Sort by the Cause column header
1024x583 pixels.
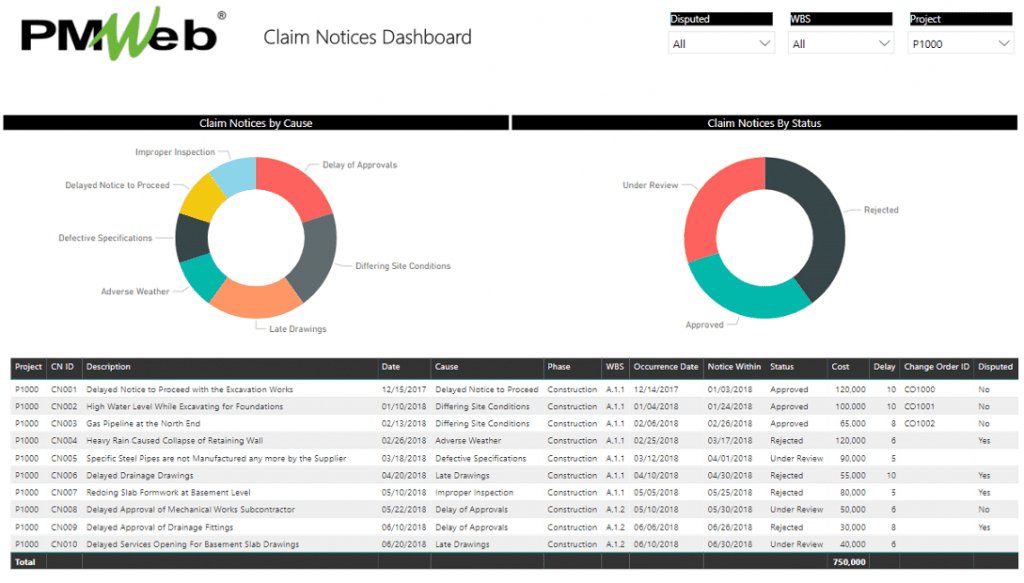447,367
